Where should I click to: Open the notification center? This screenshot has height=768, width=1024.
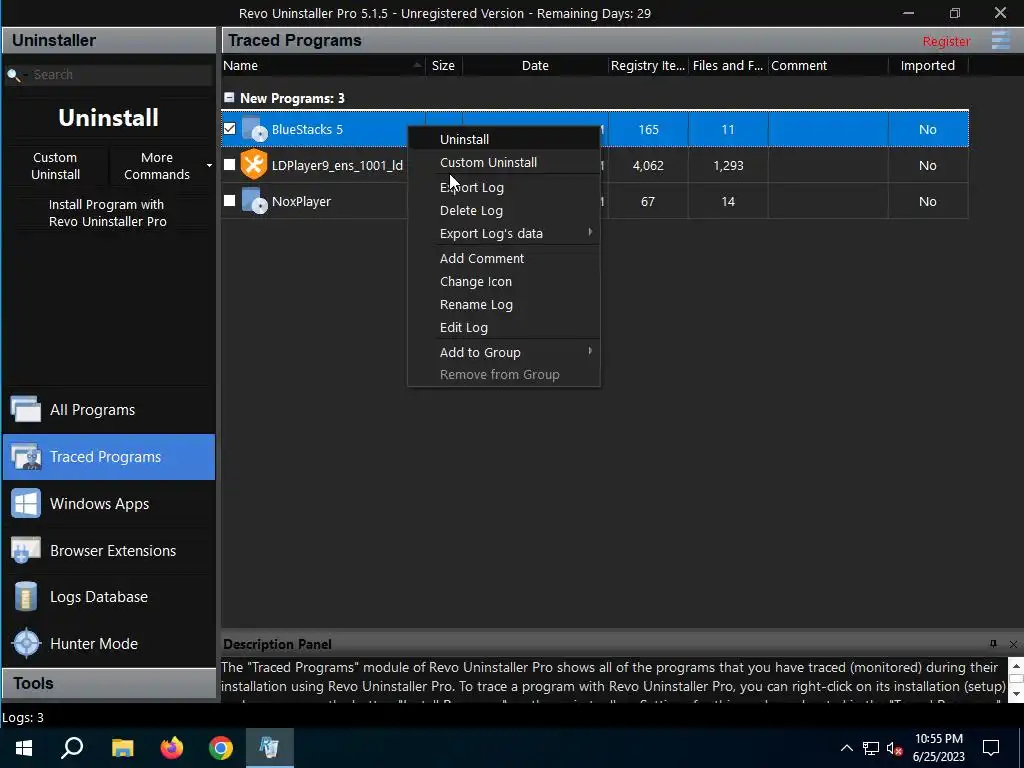[x=991, y=748]
